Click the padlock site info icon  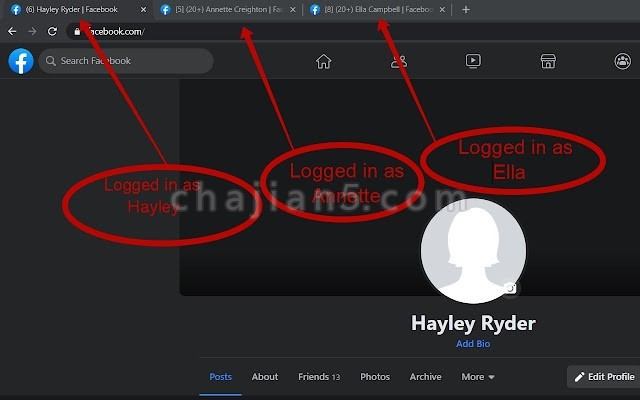point(77,31)
